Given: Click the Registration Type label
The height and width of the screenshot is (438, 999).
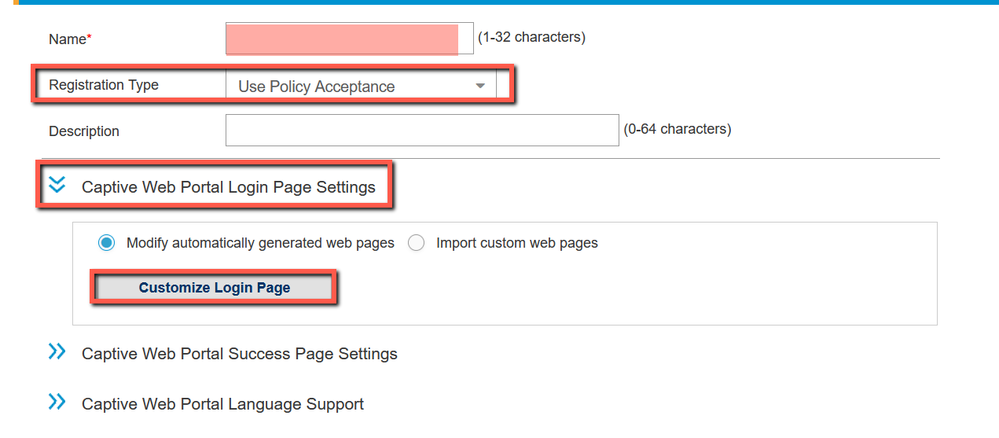Looking at the screenshot, I should tap(104, 85).
